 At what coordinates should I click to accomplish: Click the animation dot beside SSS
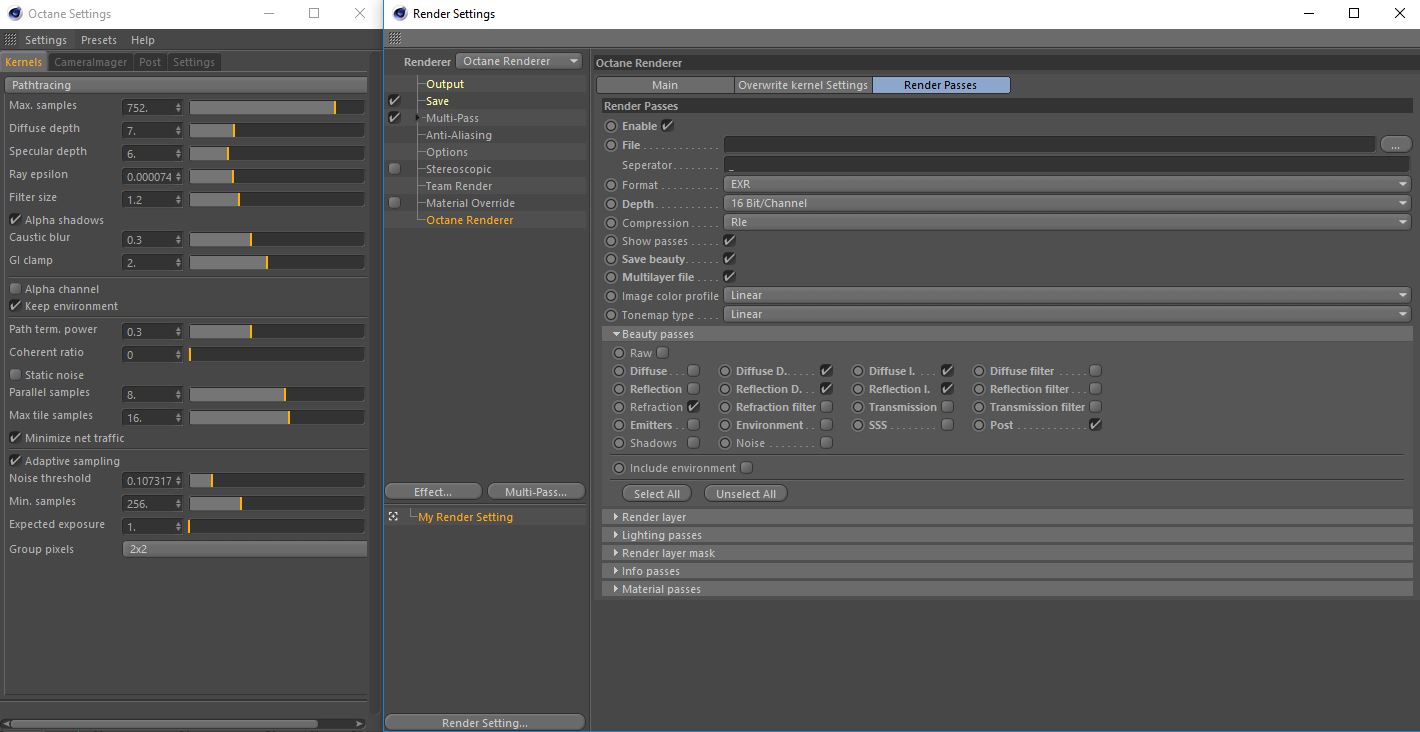[x=858, y=425]
